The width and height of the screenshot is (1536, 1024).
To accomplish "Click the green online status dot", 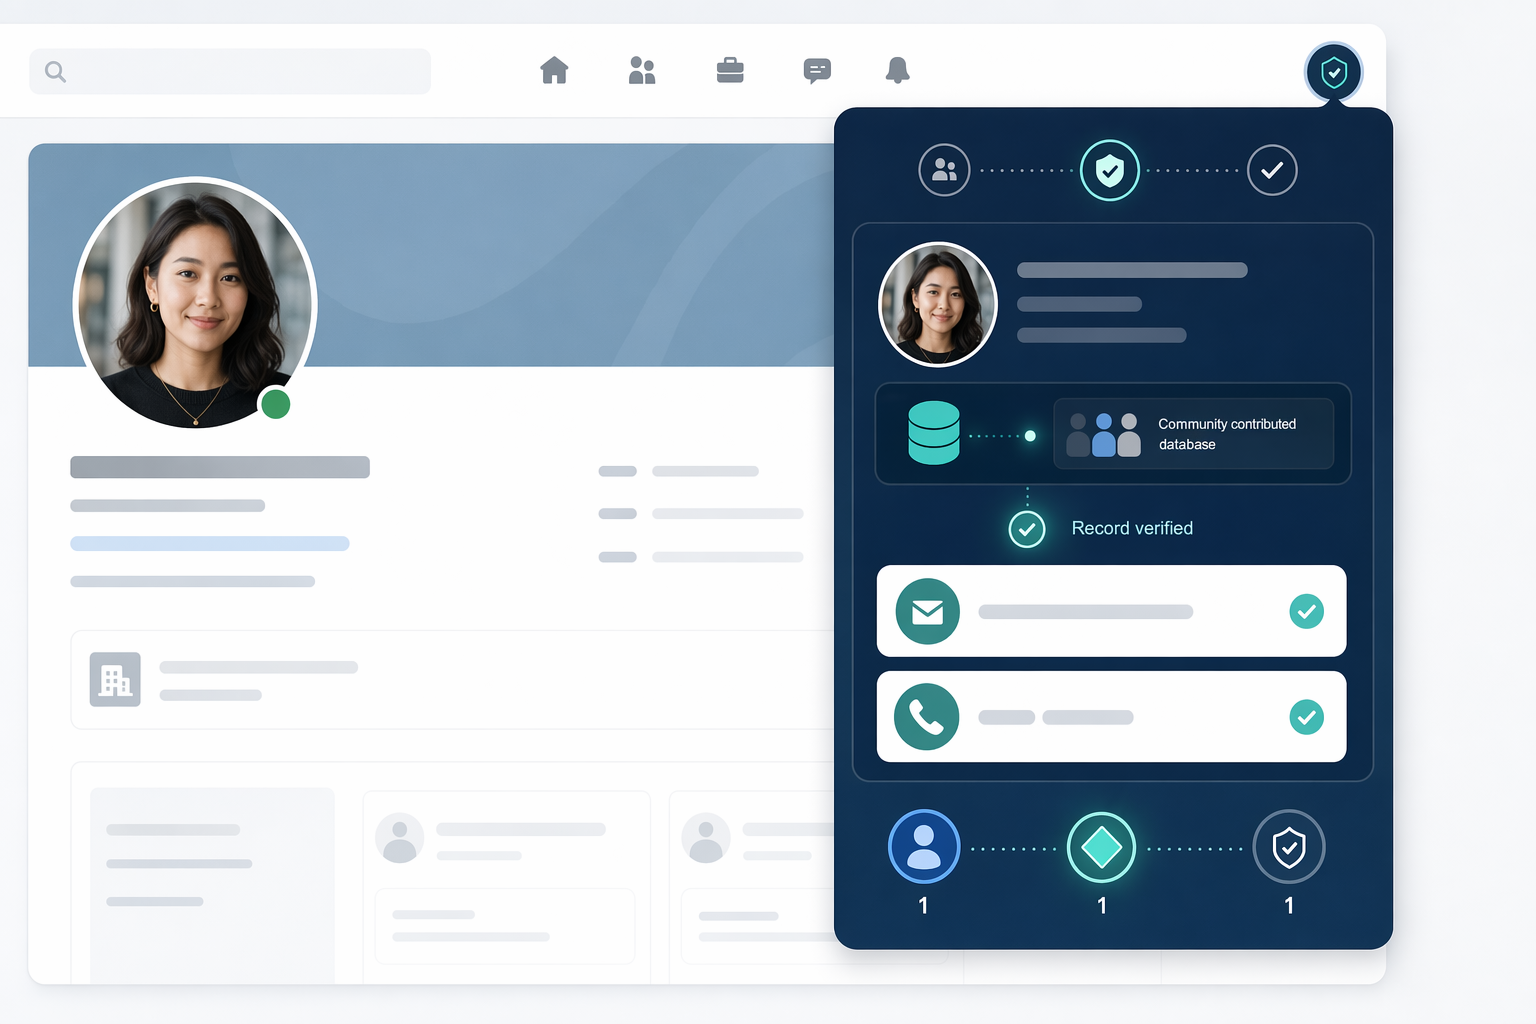I will (275, 404).
